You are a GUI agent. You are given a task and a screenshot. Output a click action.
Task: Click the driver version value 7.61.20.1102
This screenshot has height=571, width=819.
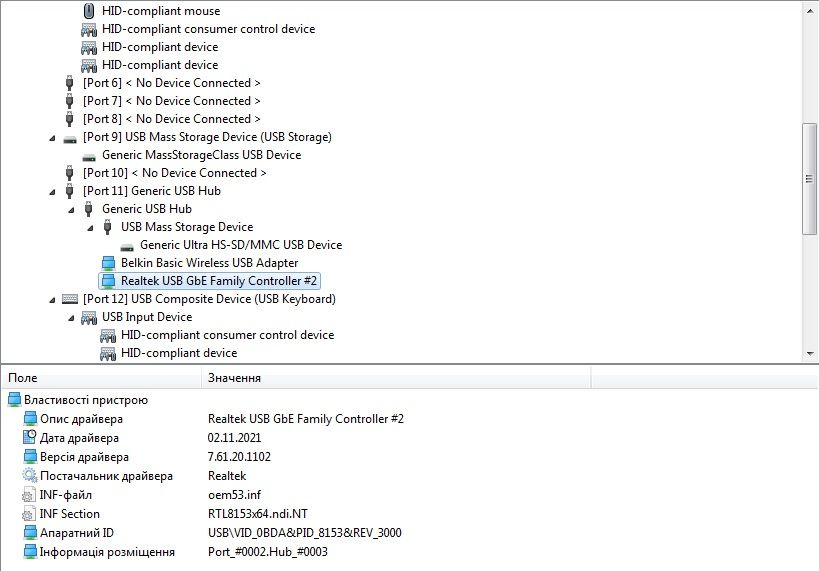pyautogui.click(x=239, y=457)
